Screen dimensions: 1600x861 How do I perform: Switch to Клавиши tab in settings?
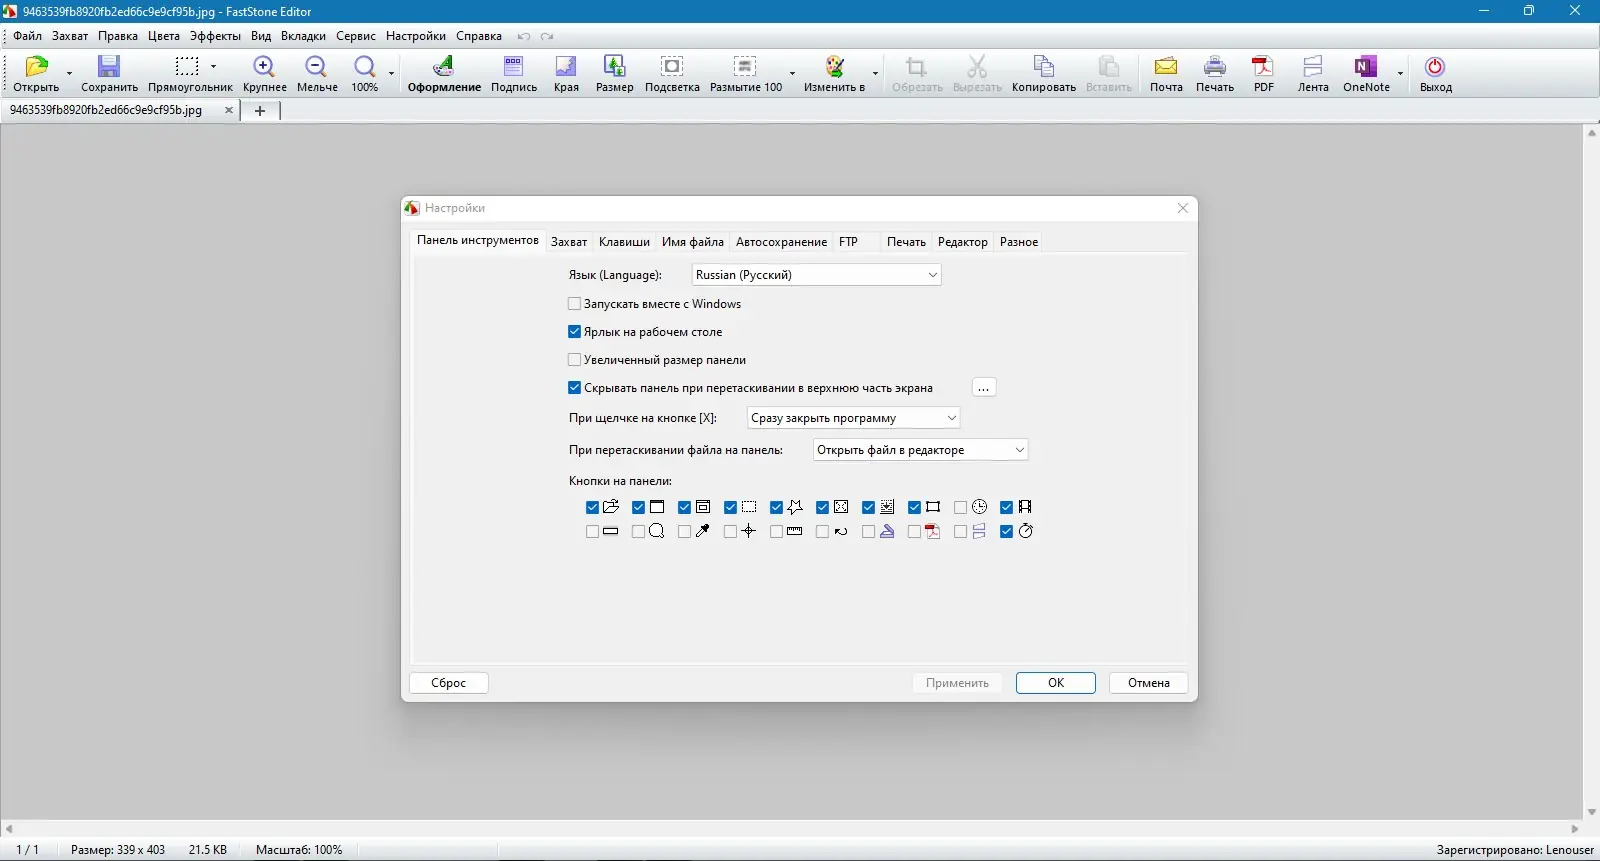[624, 242]
